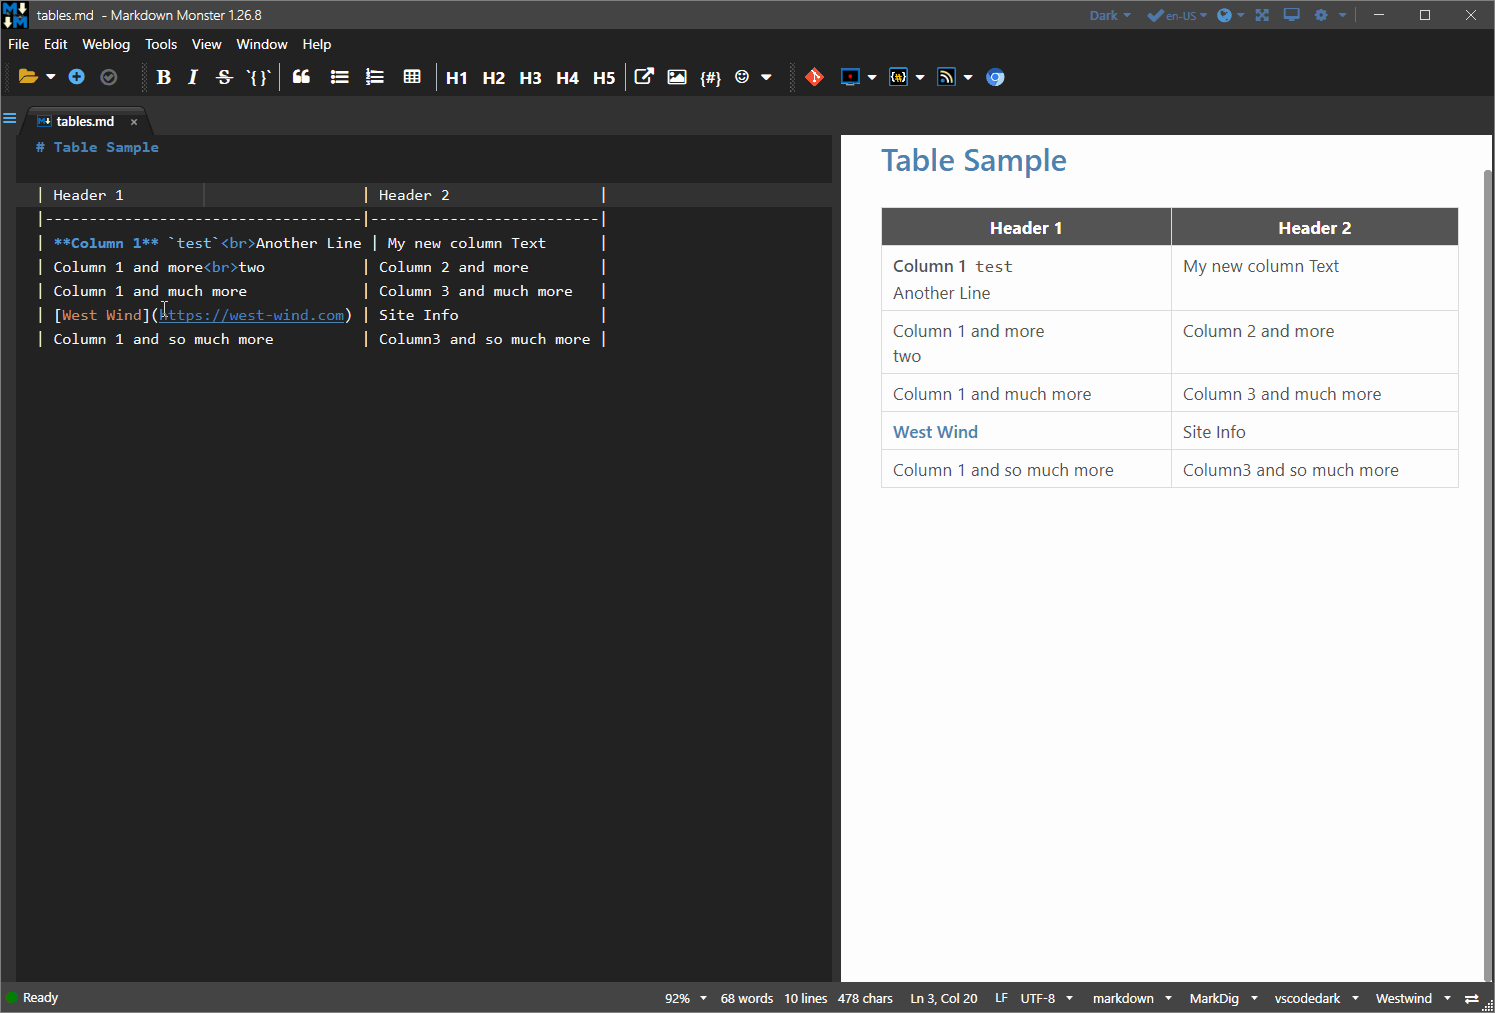Expand the UTF-8 encoding dropdown

(1046, 998)
